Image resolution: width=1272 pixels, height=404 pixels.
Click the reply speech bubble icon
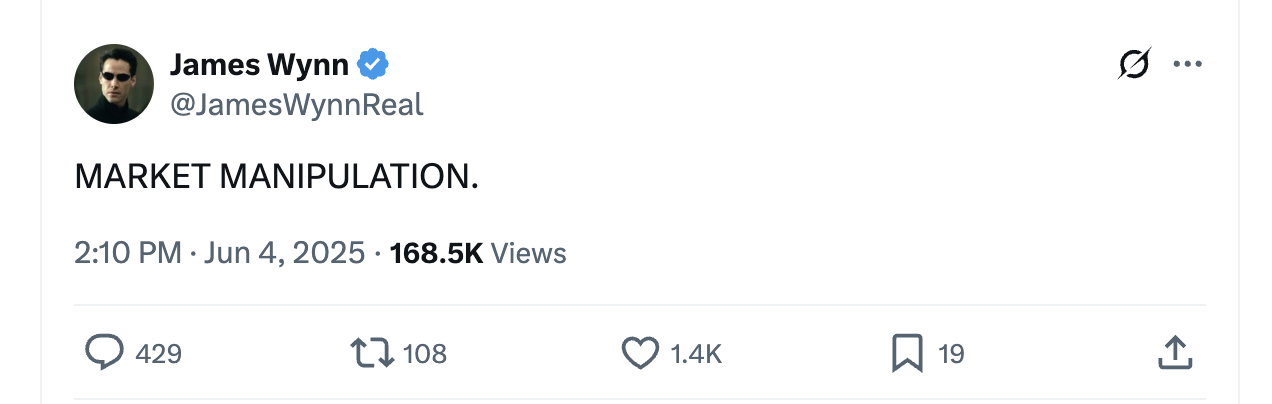click(x=104, y=353)
